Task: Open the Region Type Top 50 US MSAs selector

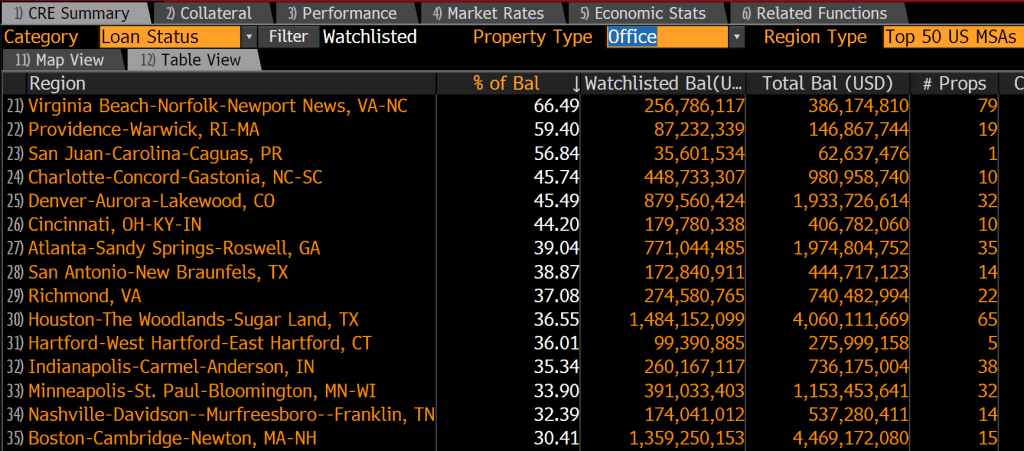Action: coord(952,37)
